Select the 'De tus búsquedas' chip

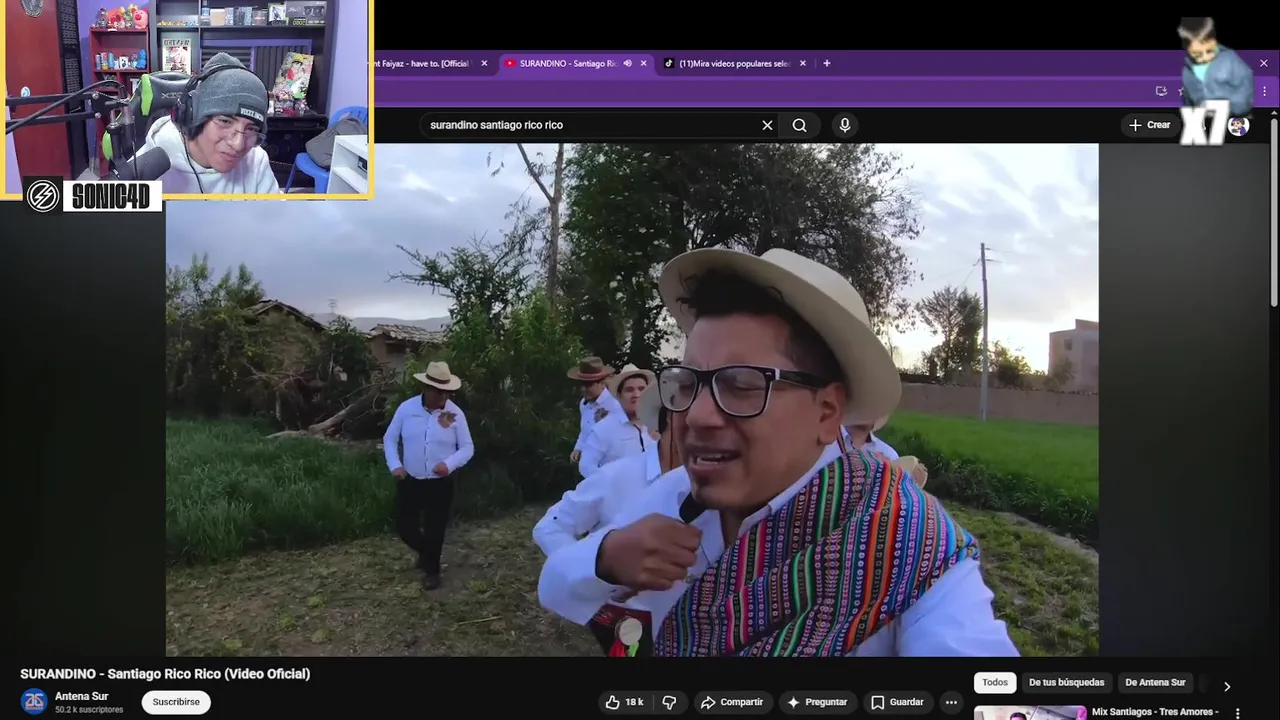[x=1066, y=683]
